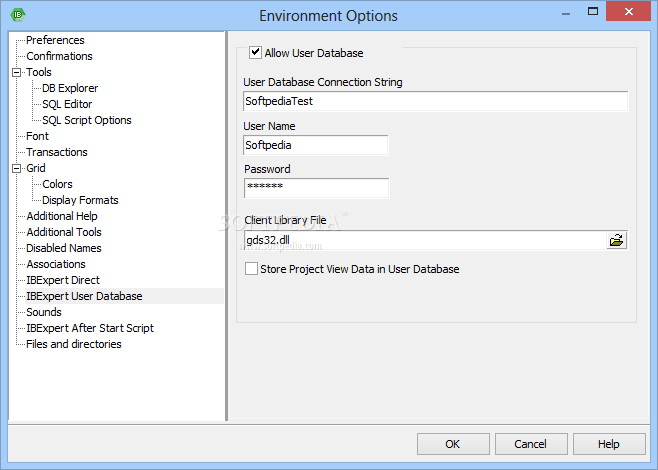Viewport: 658px width, 470px height.
Task: Select Additional Help page
Action: click(x=62, y=216)
